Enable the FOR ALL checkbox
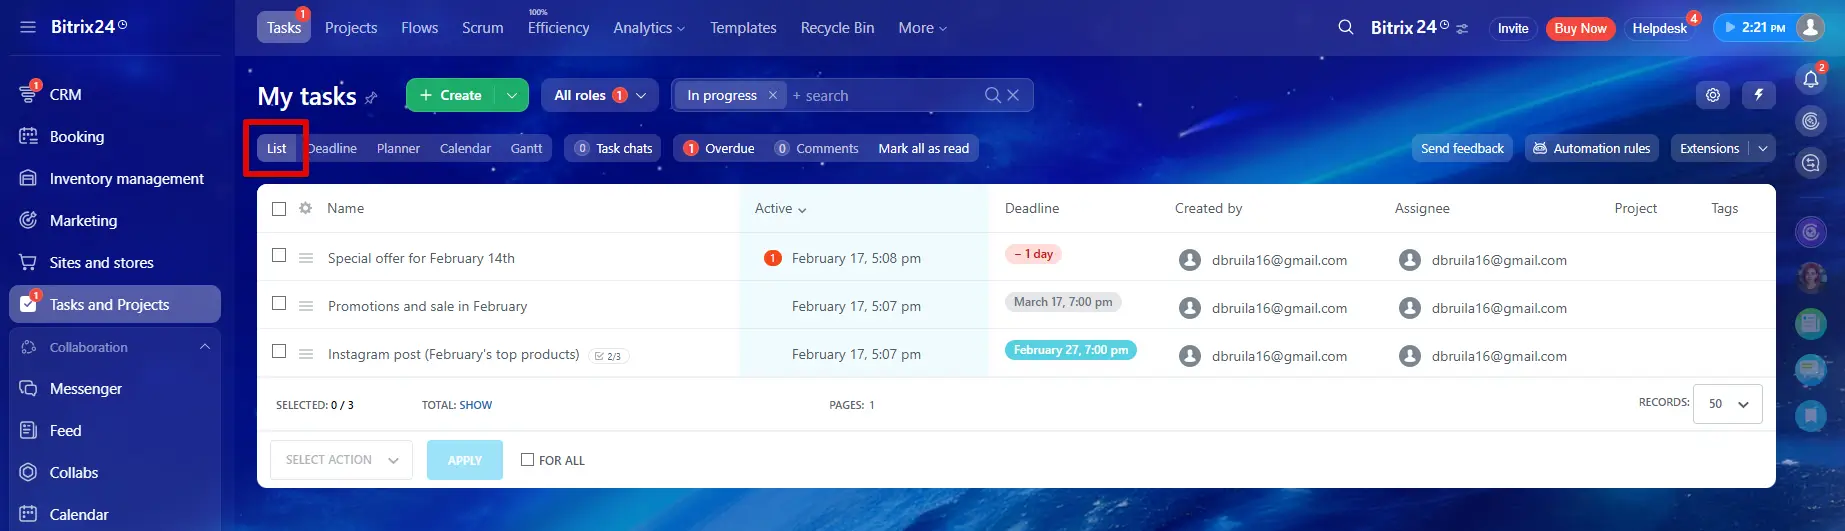Screen dimensions: 1845x531 [x=527, y=460]
